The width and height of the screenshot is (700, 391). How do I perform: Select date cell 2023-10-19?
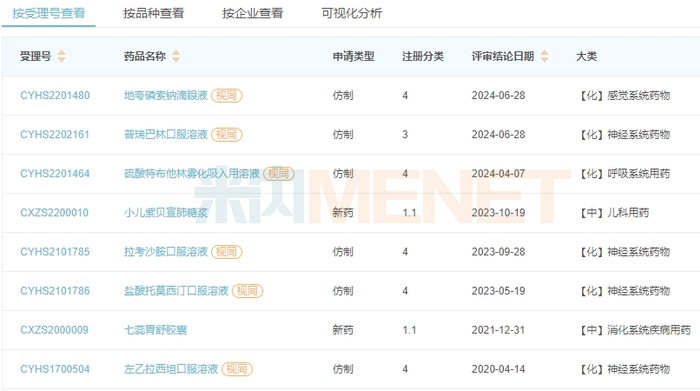pos(498,212)
